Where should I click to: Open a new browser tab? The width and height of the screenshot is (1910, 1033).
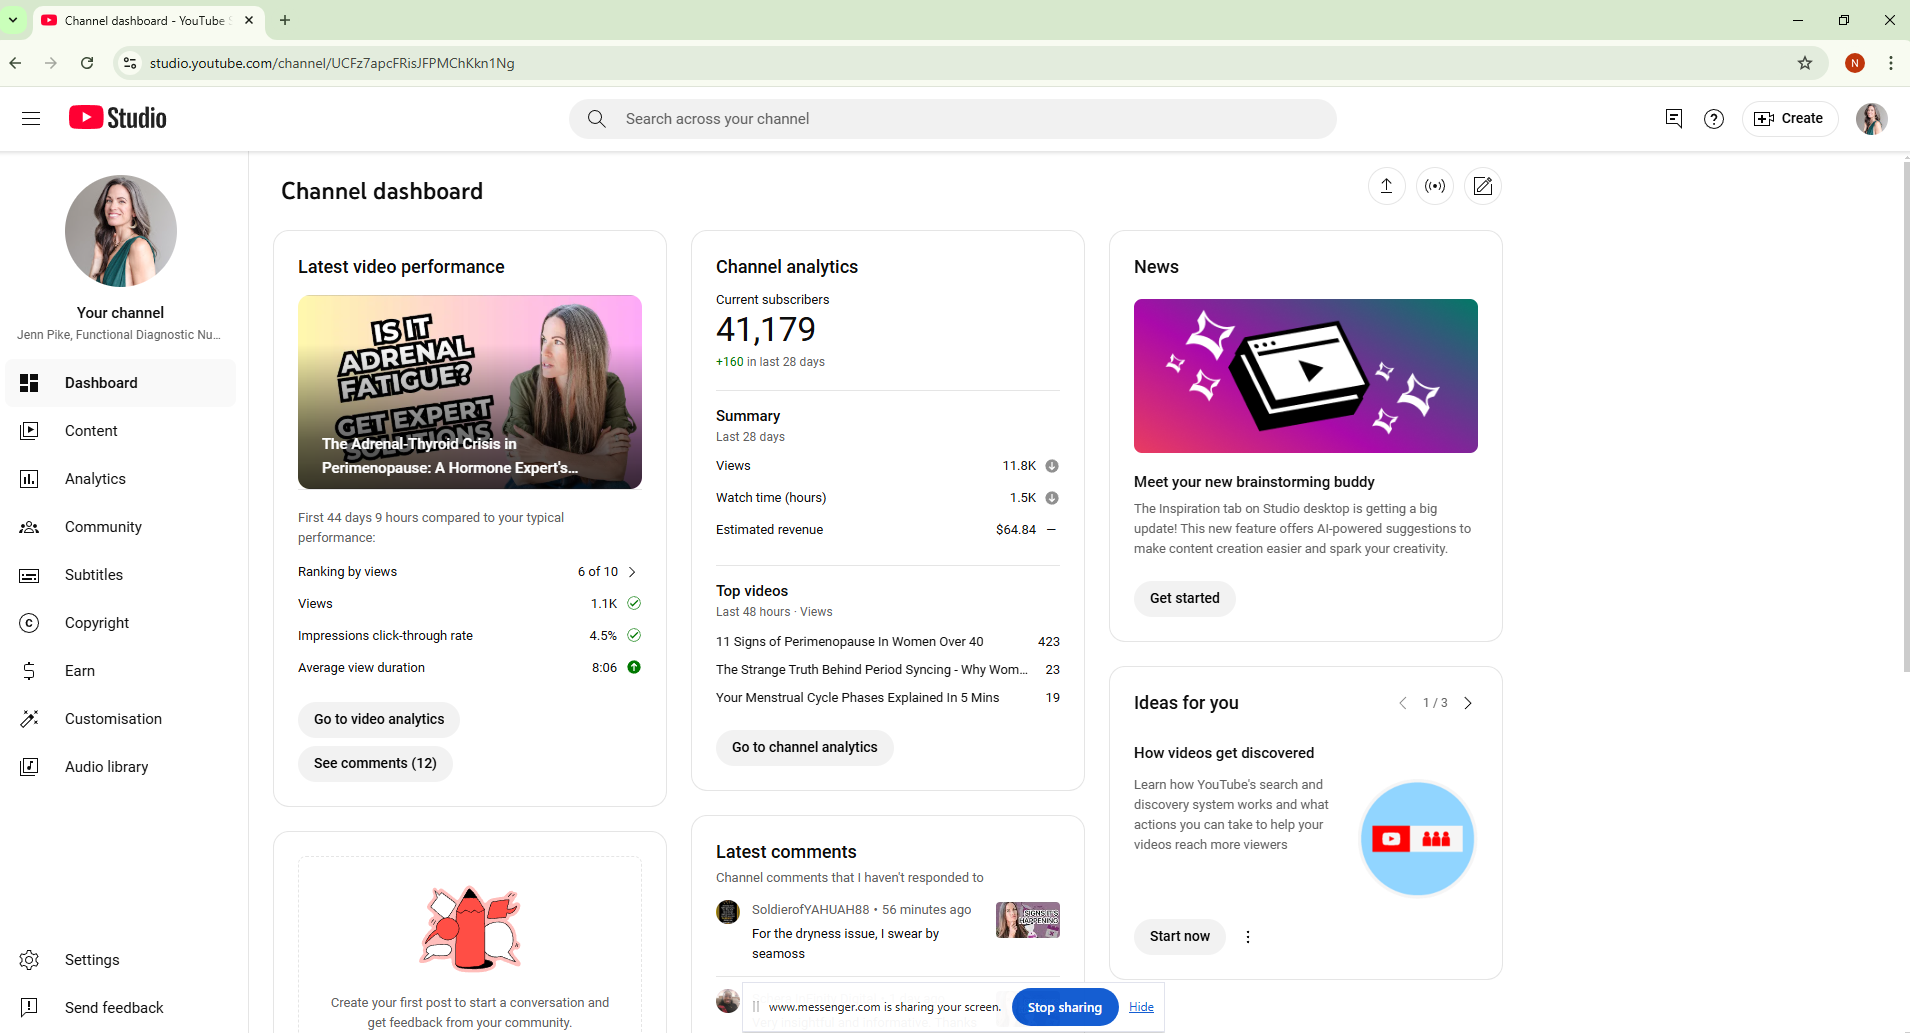tap(285, 20)
